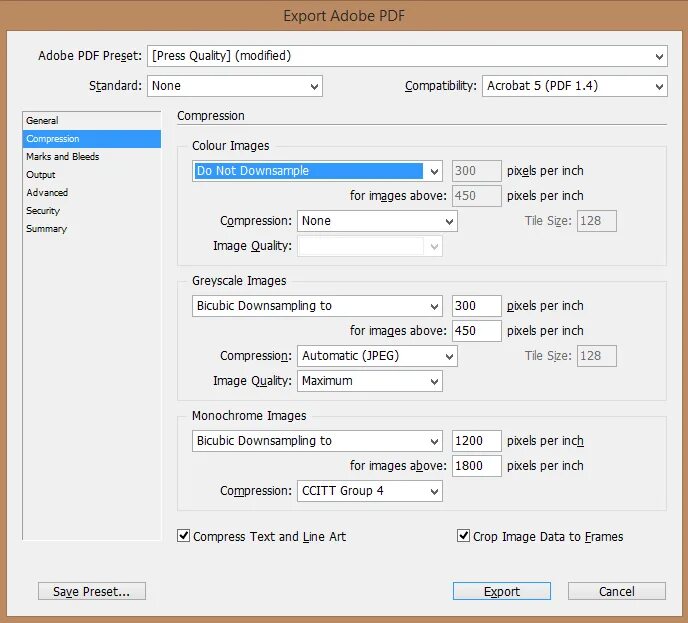Viewport: 688px width, 623px height.
Task: Open Monochrome Images Bicubic Downsampling dropdown
Action: 317,441
